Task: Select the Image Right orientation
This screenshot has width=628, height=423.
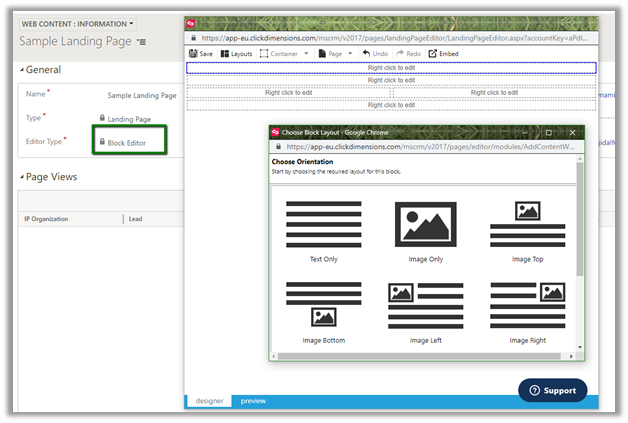Action: [x=527, y=304]
